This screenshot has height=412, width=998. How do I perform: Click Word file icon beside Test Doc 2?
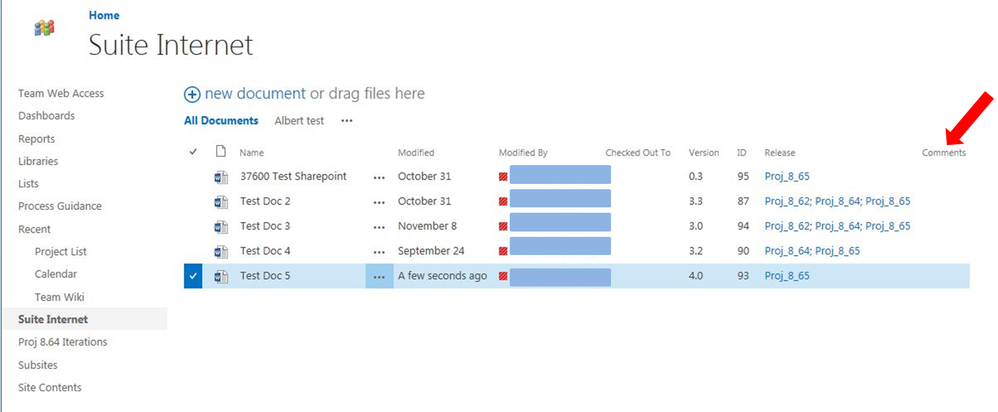pos(221,202)
